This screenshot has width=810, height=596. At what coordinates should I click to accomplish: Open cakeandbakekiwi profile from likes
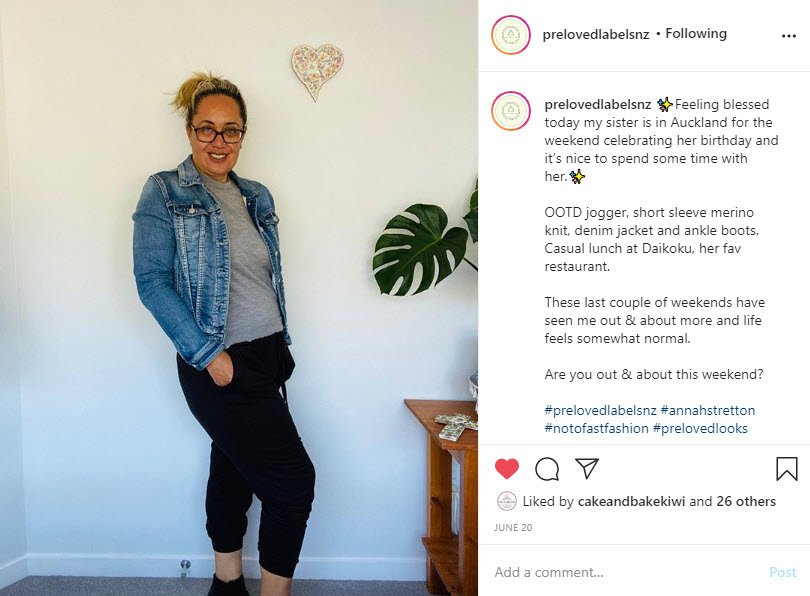pyautogui.click(x=631, y=501)
